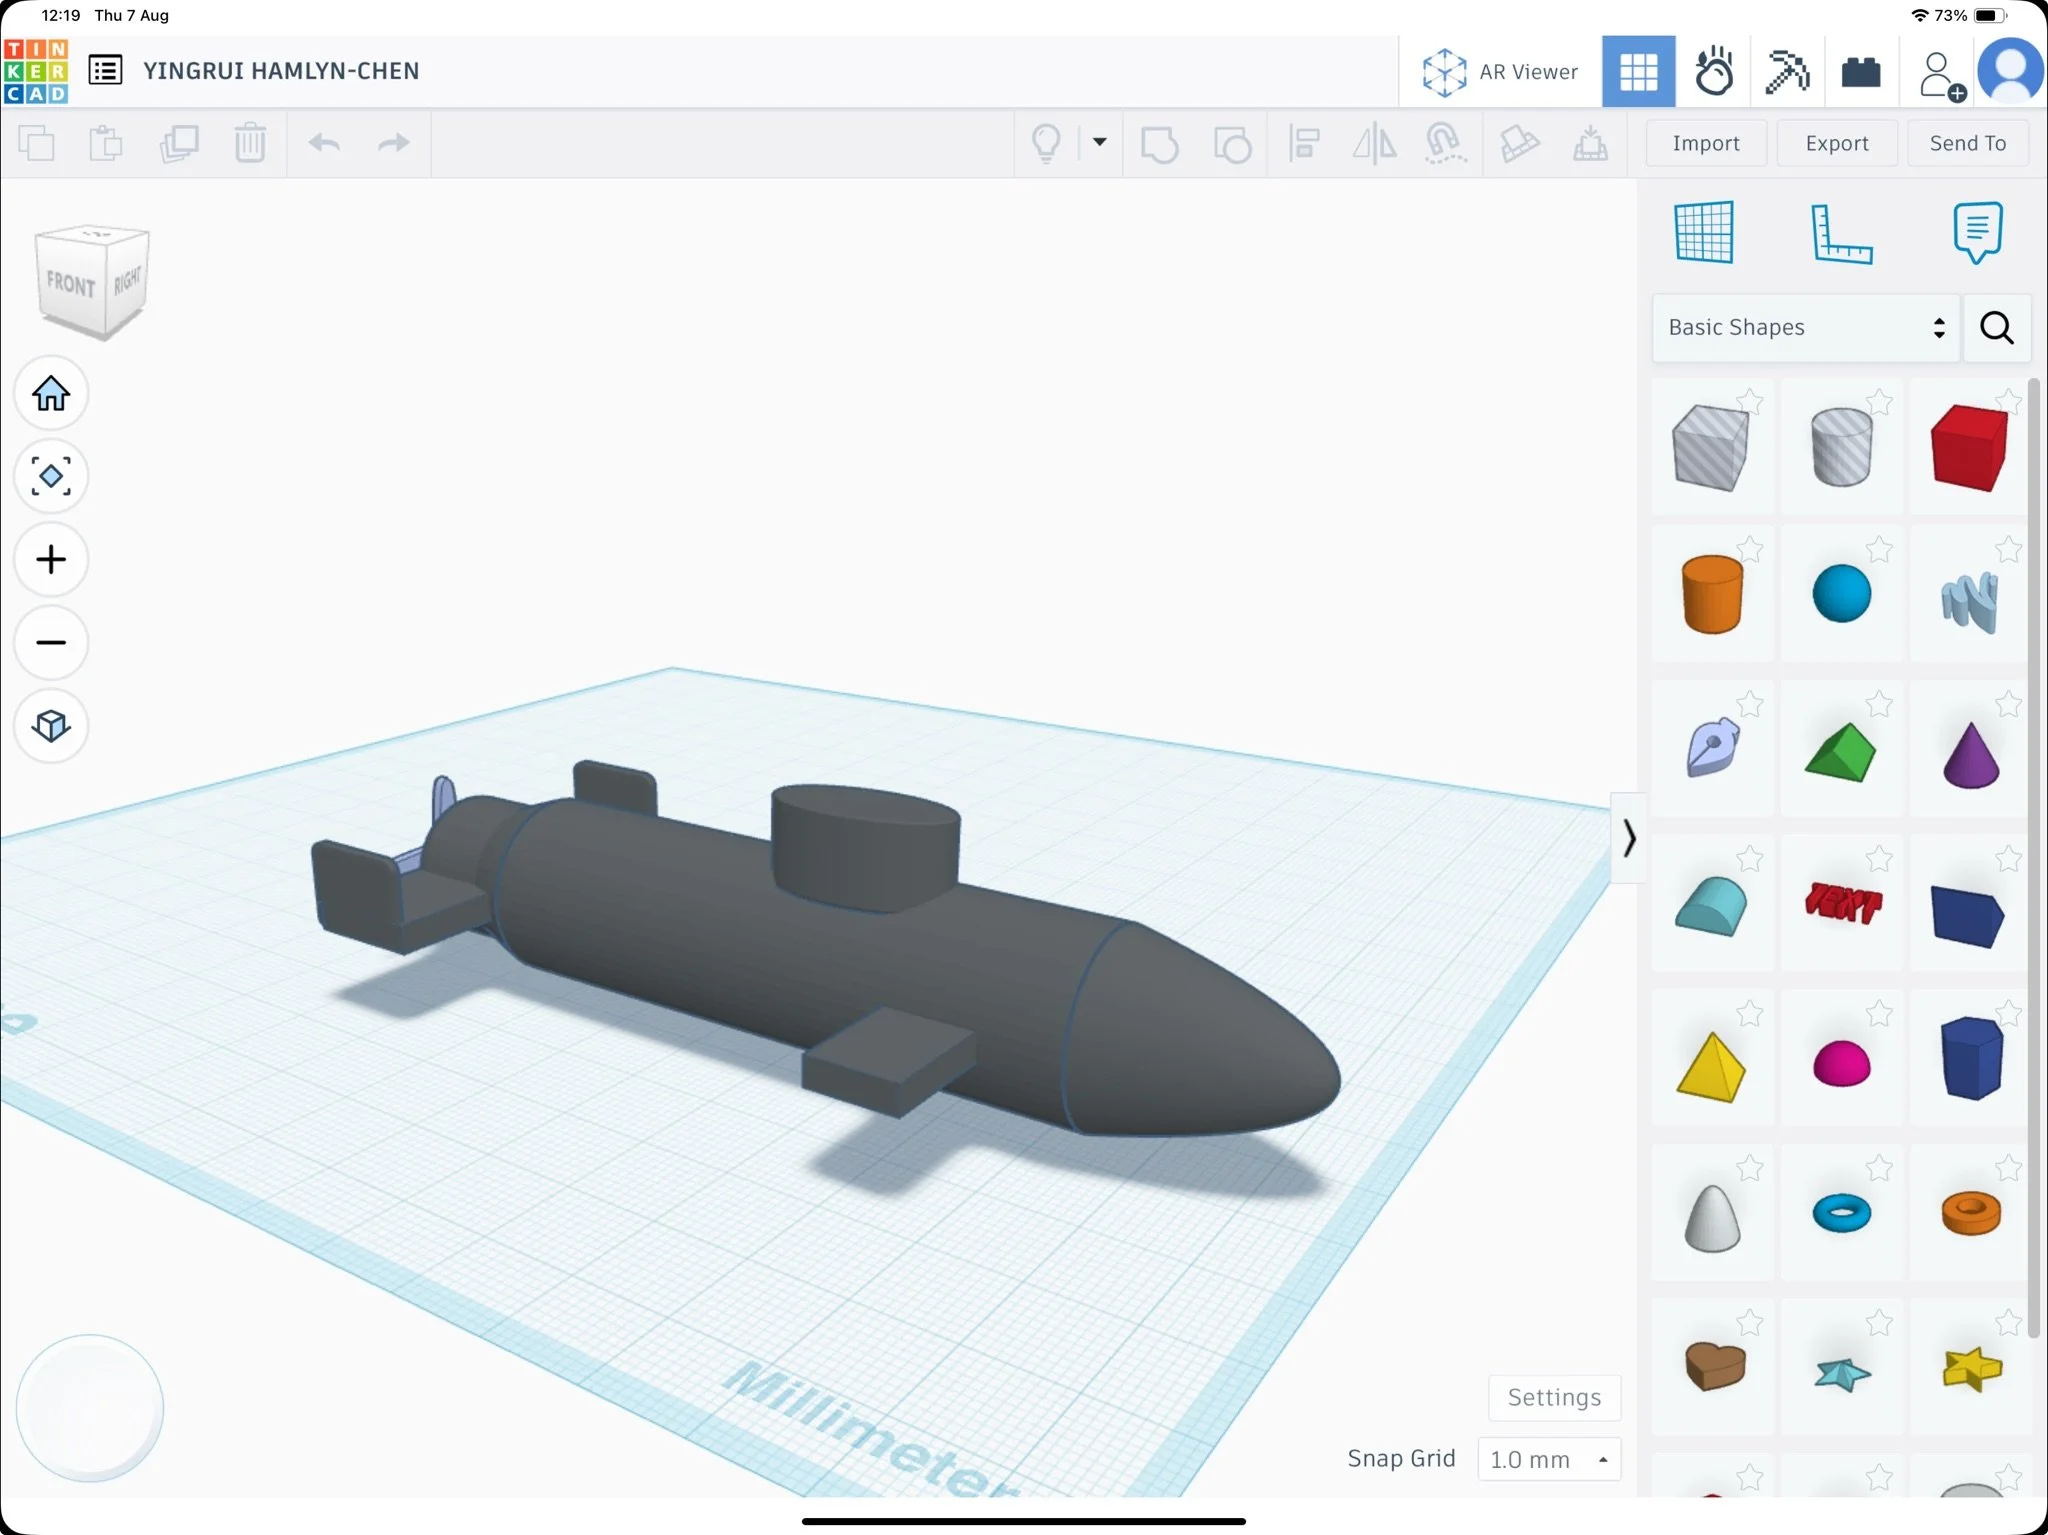Open the Sim Lab apple icon
The width and height of the screenshot is (2048, 1535).
tap(1713, 72)
